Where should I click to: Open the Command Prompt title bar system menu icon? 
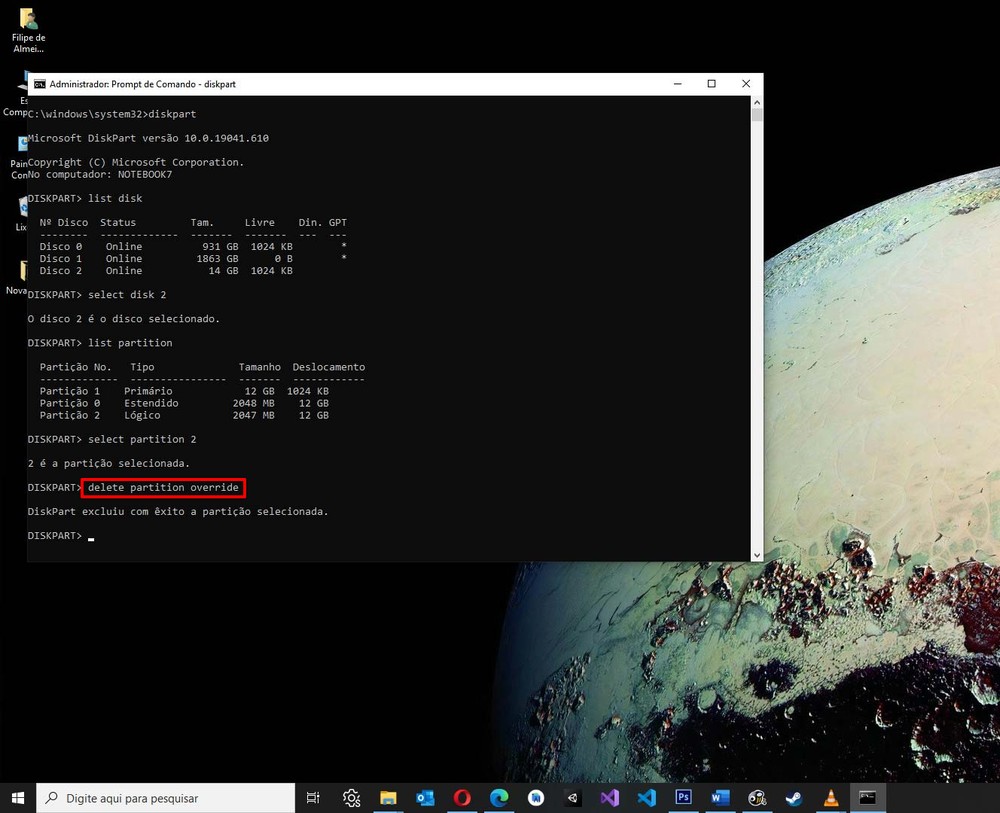coord(39,85)
